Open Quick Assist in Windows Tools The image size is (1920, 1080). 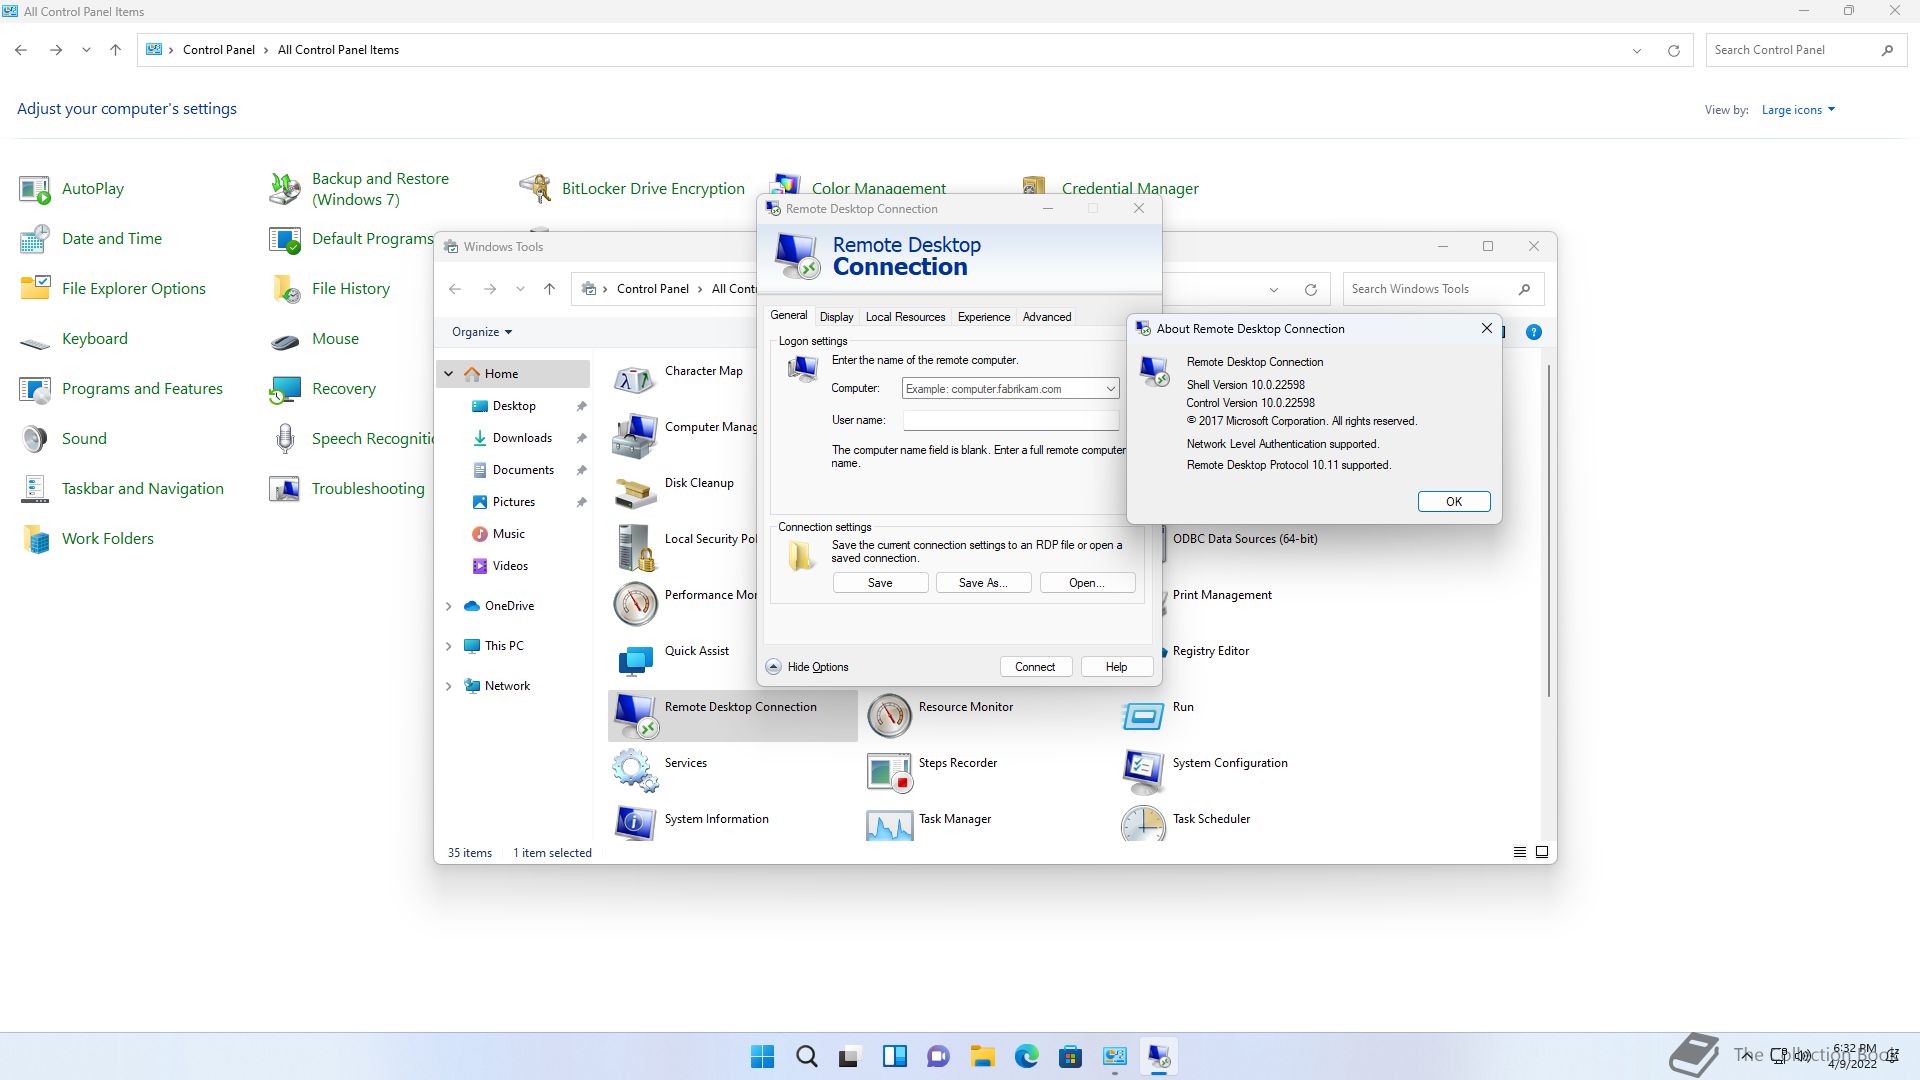click(635, 660)
